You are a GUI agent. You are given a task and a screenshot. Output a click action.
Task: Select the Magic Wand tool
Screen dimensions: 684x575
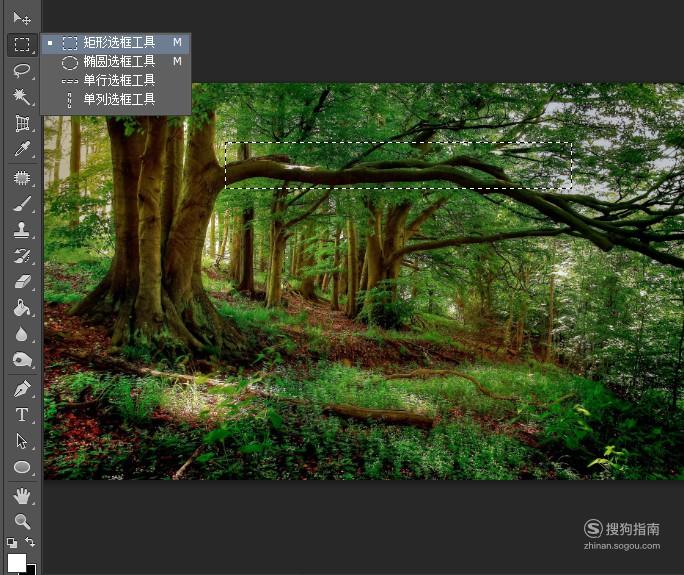(x=21, y=96)
